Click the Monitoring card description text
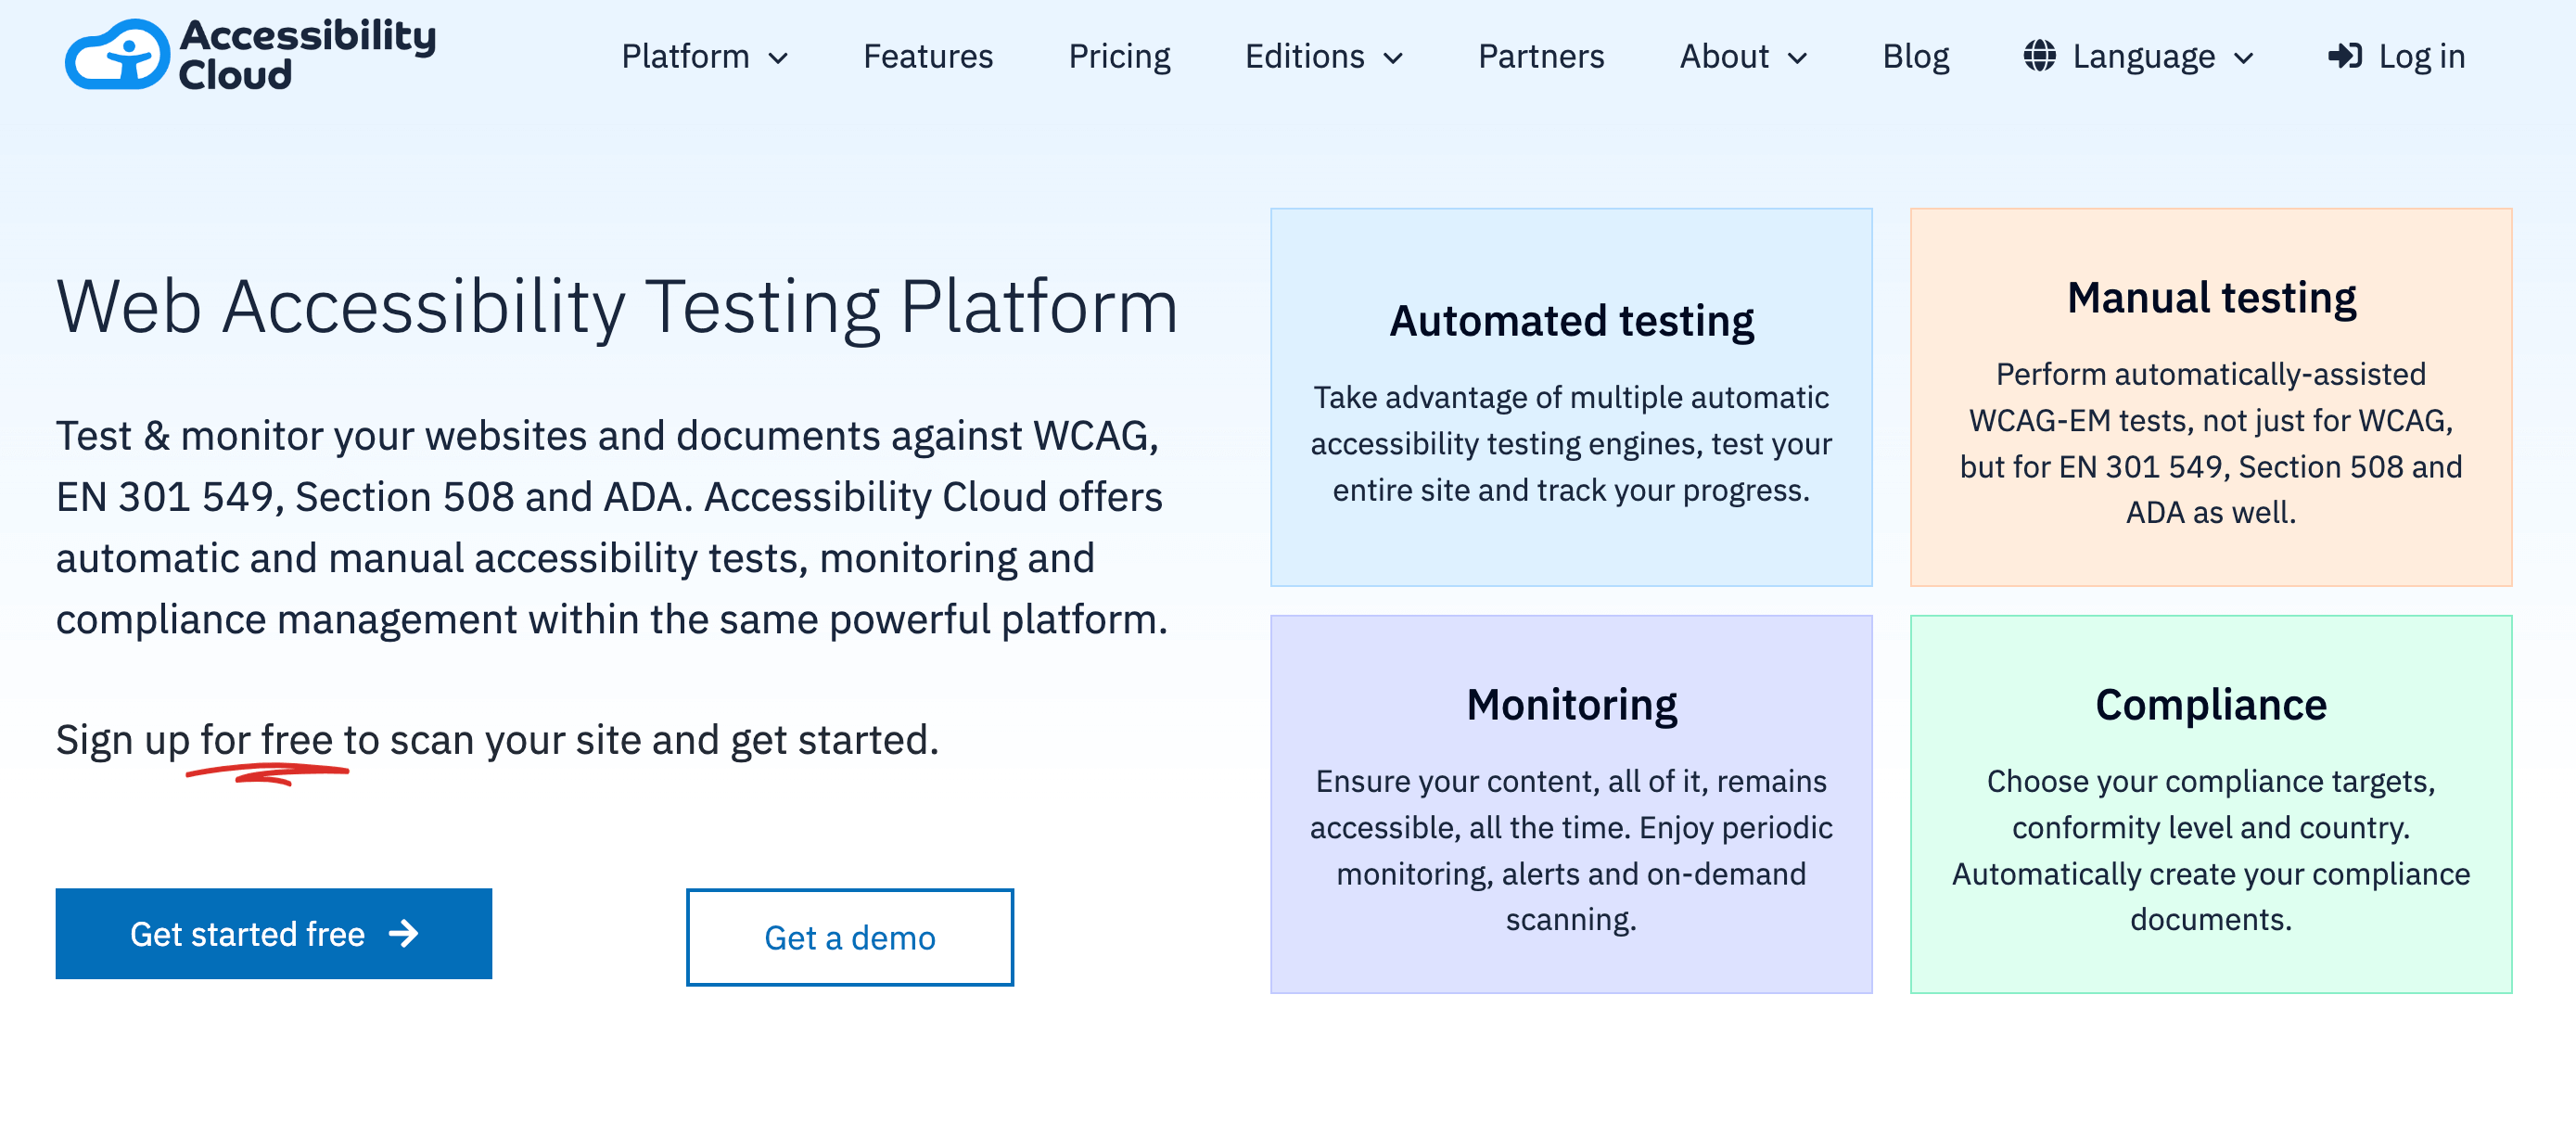2576x1135 pixels. (1571, 850)
